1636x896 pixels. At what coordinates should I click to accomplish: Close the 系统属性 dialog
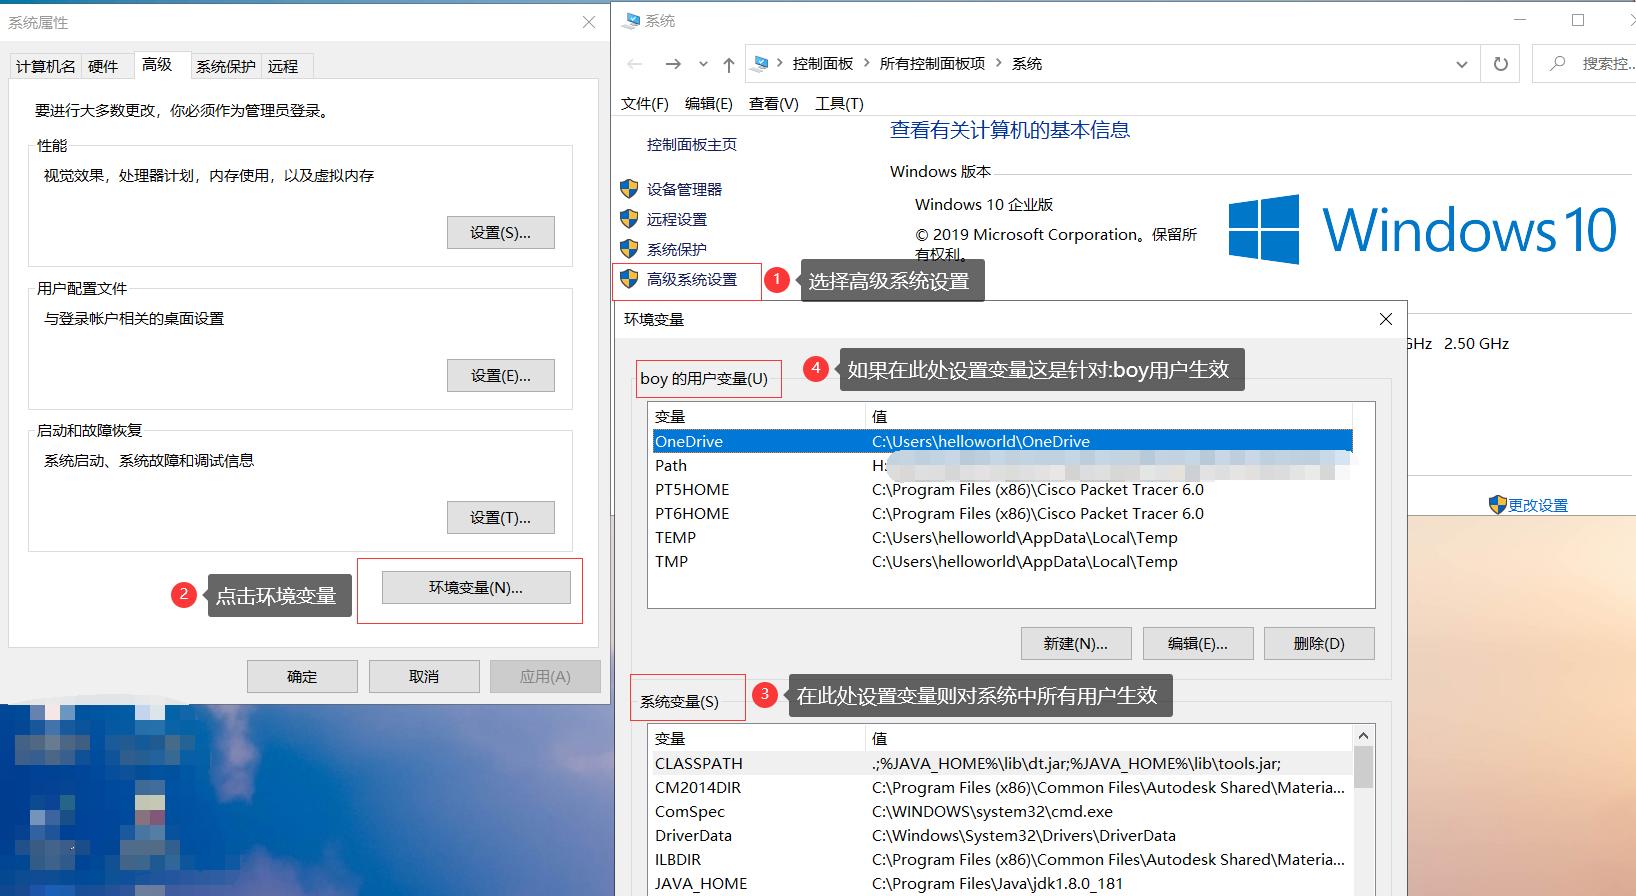coord(589,22)
